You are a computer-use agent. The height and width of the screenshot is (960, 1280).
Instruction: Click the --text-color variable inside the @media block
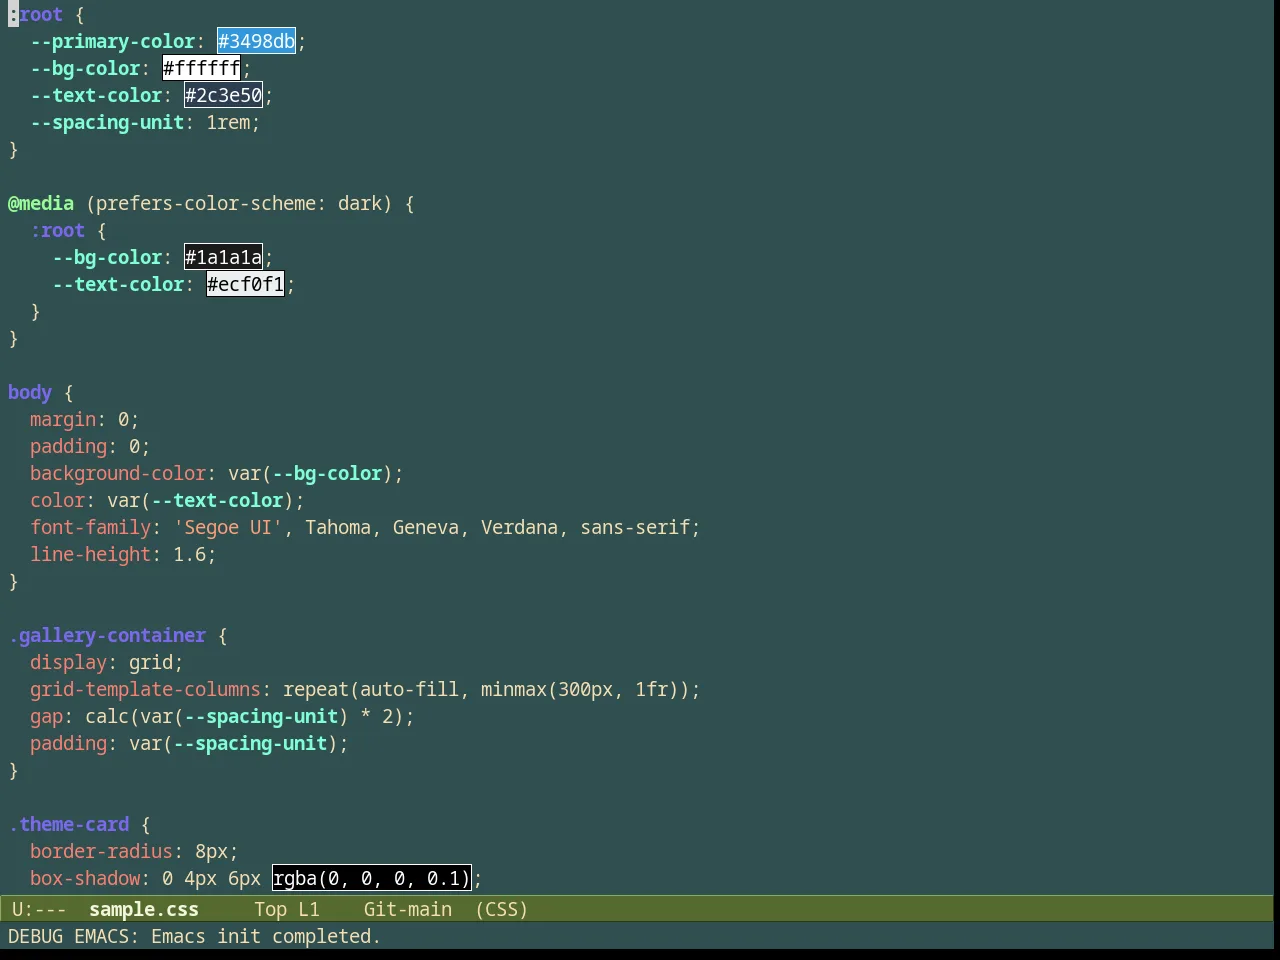(x=118, y=284)
